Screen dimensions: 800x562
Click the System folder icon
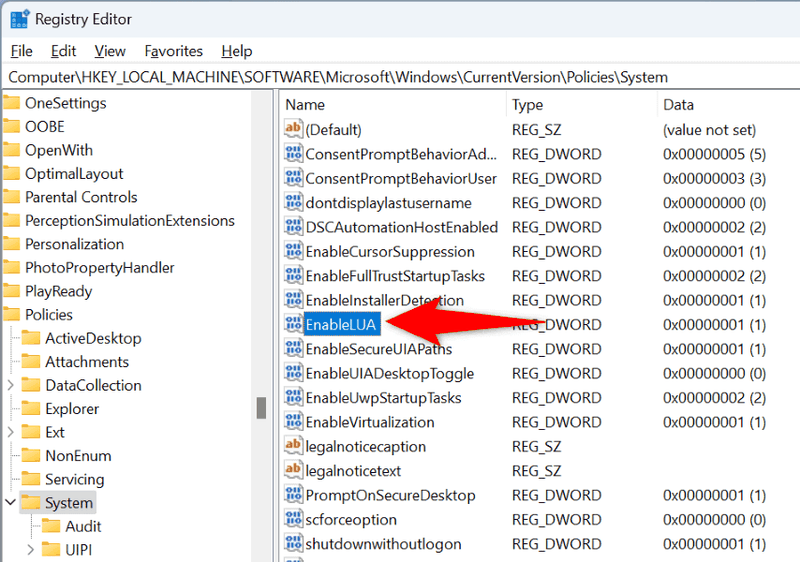31,503
